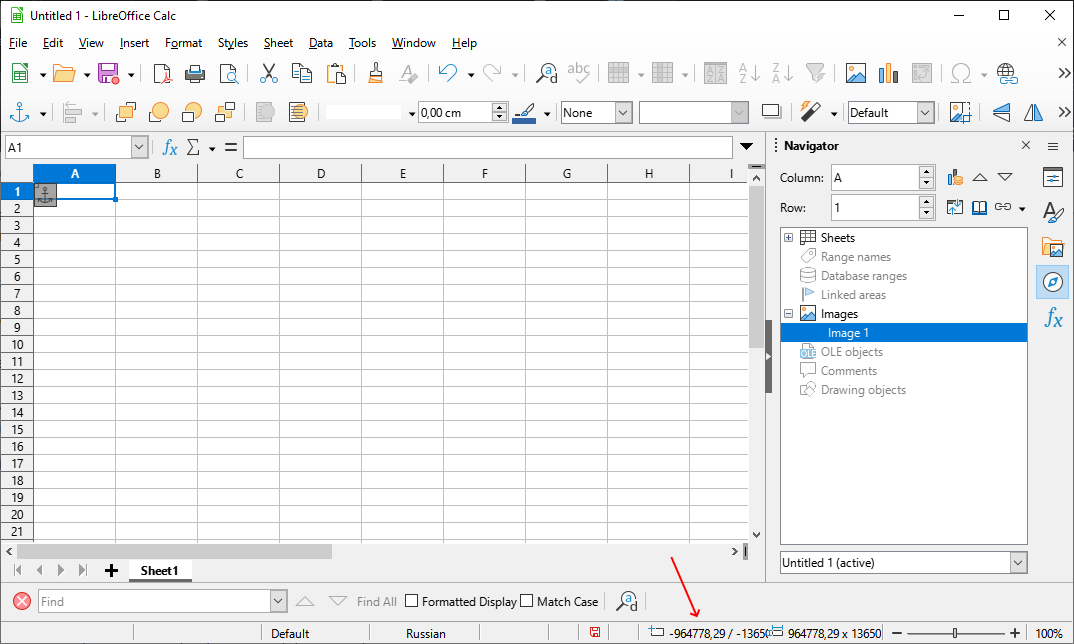Click column header B
Screen dimensions: 1074x644
point(157,173)
